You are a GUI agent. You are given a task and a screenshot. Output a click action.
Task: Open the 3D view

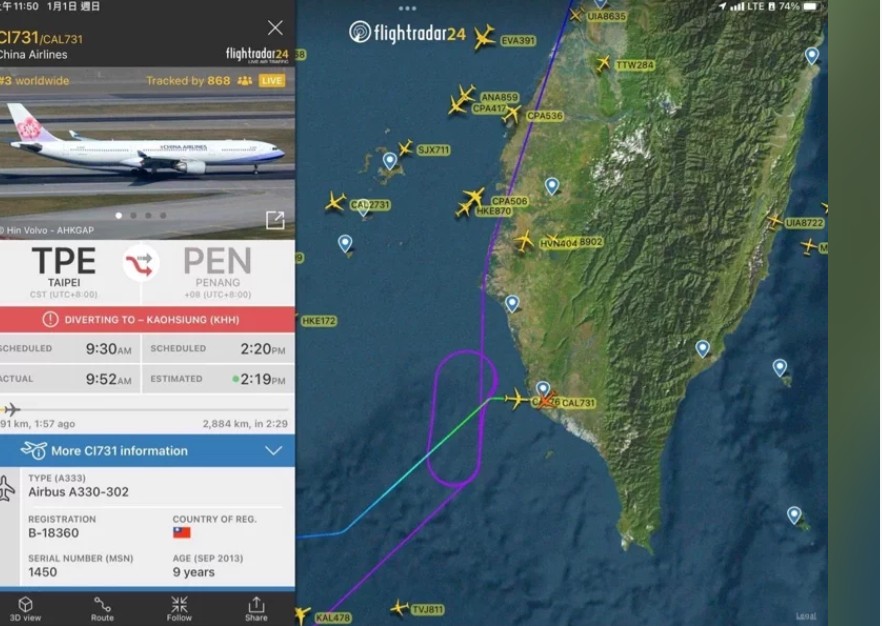click(25, 609)
